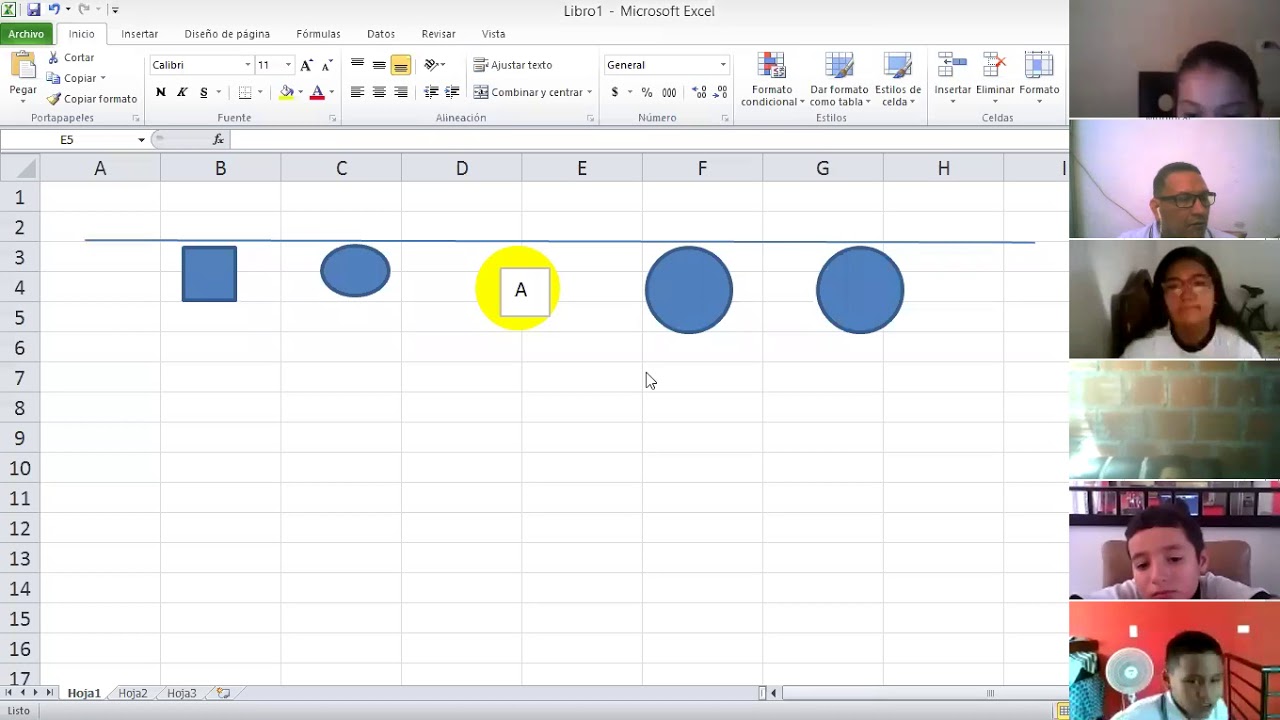Open the green Archivo button

click(x=26, y=34)
